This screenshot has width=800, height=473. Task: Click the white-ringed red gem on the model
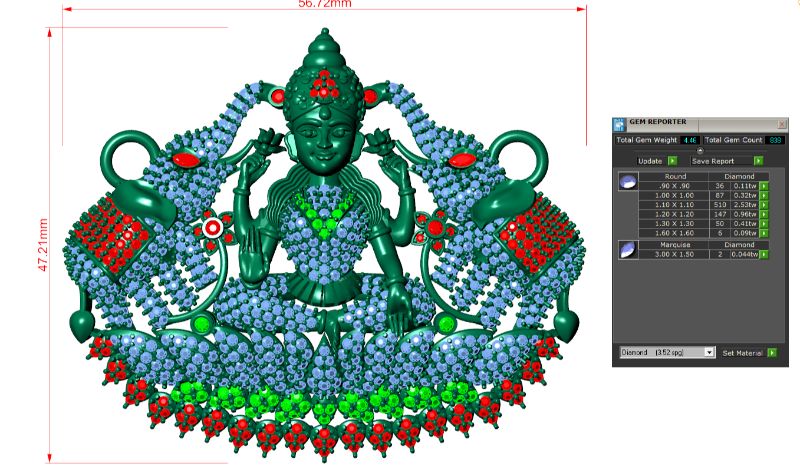[212, 228]
